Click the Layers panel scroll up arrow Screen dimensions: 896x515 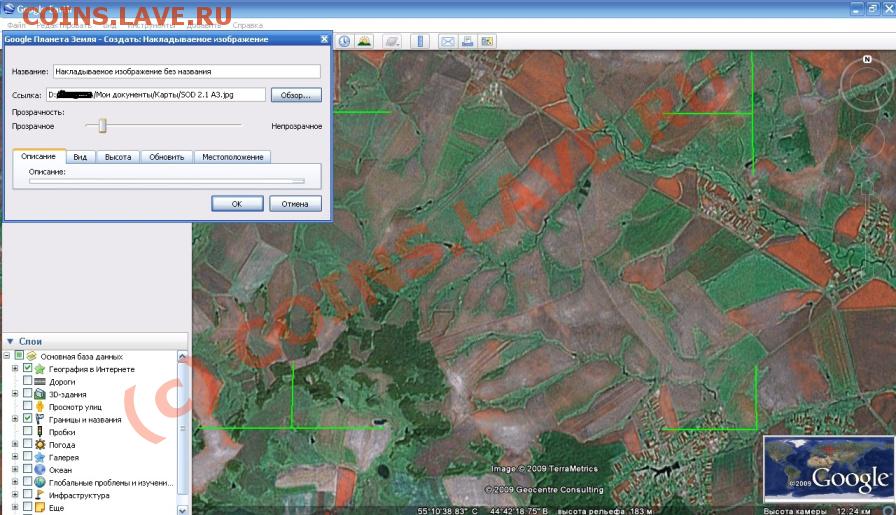(x=182, y=356)
